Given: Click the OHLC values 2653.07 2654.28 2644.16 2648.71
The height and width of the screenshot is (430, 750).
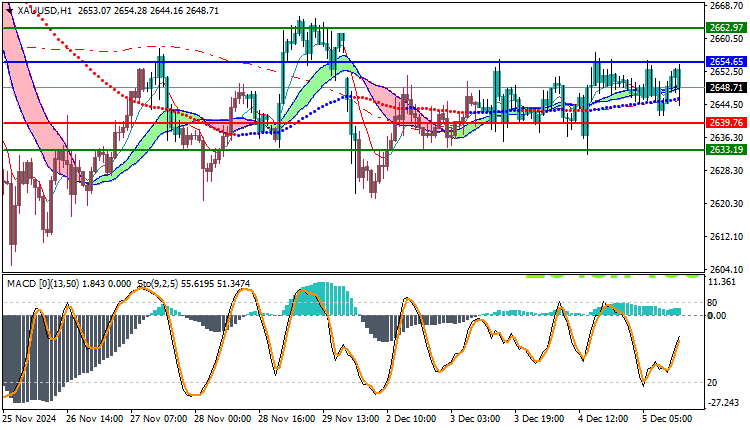Looking at the screenshot, I should (x=148, y=11).
